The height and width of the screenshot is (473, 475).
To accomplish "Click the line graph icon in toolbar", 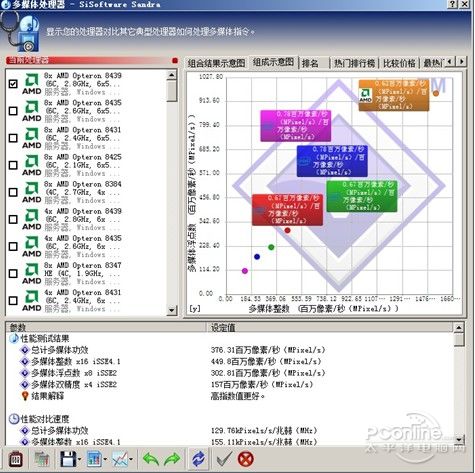I will click(x=120, y=459).
